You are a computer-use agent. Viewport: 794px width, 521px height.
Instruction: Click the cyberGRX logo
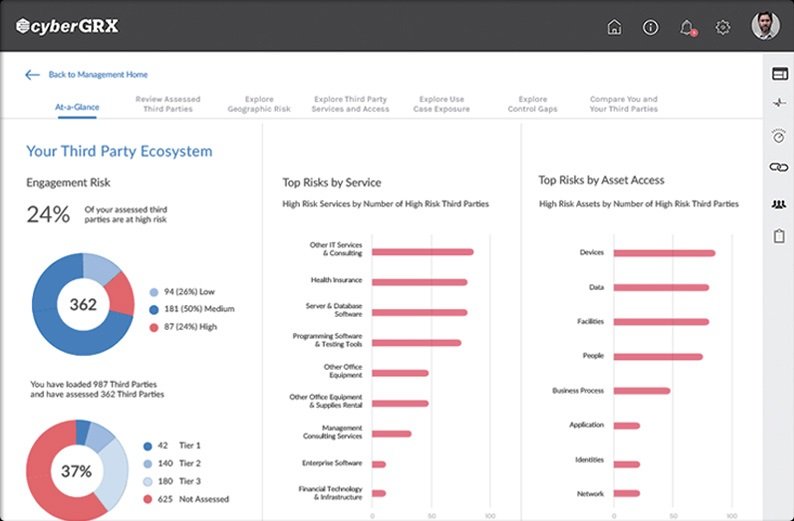[67, 26]
